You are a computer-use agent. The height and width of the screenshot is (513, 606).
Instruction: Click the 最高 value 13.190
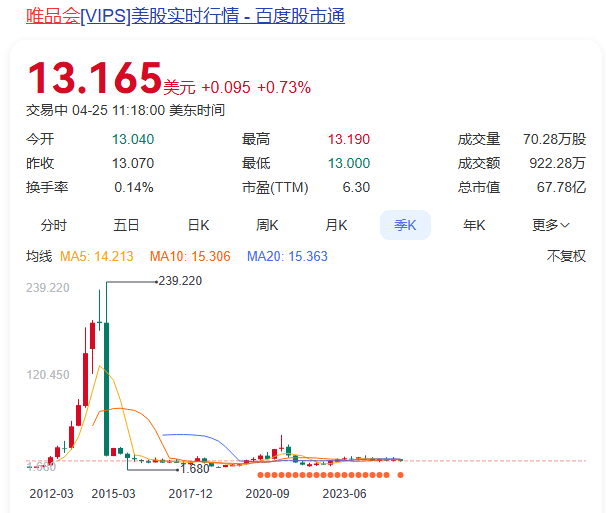[349, 139]
